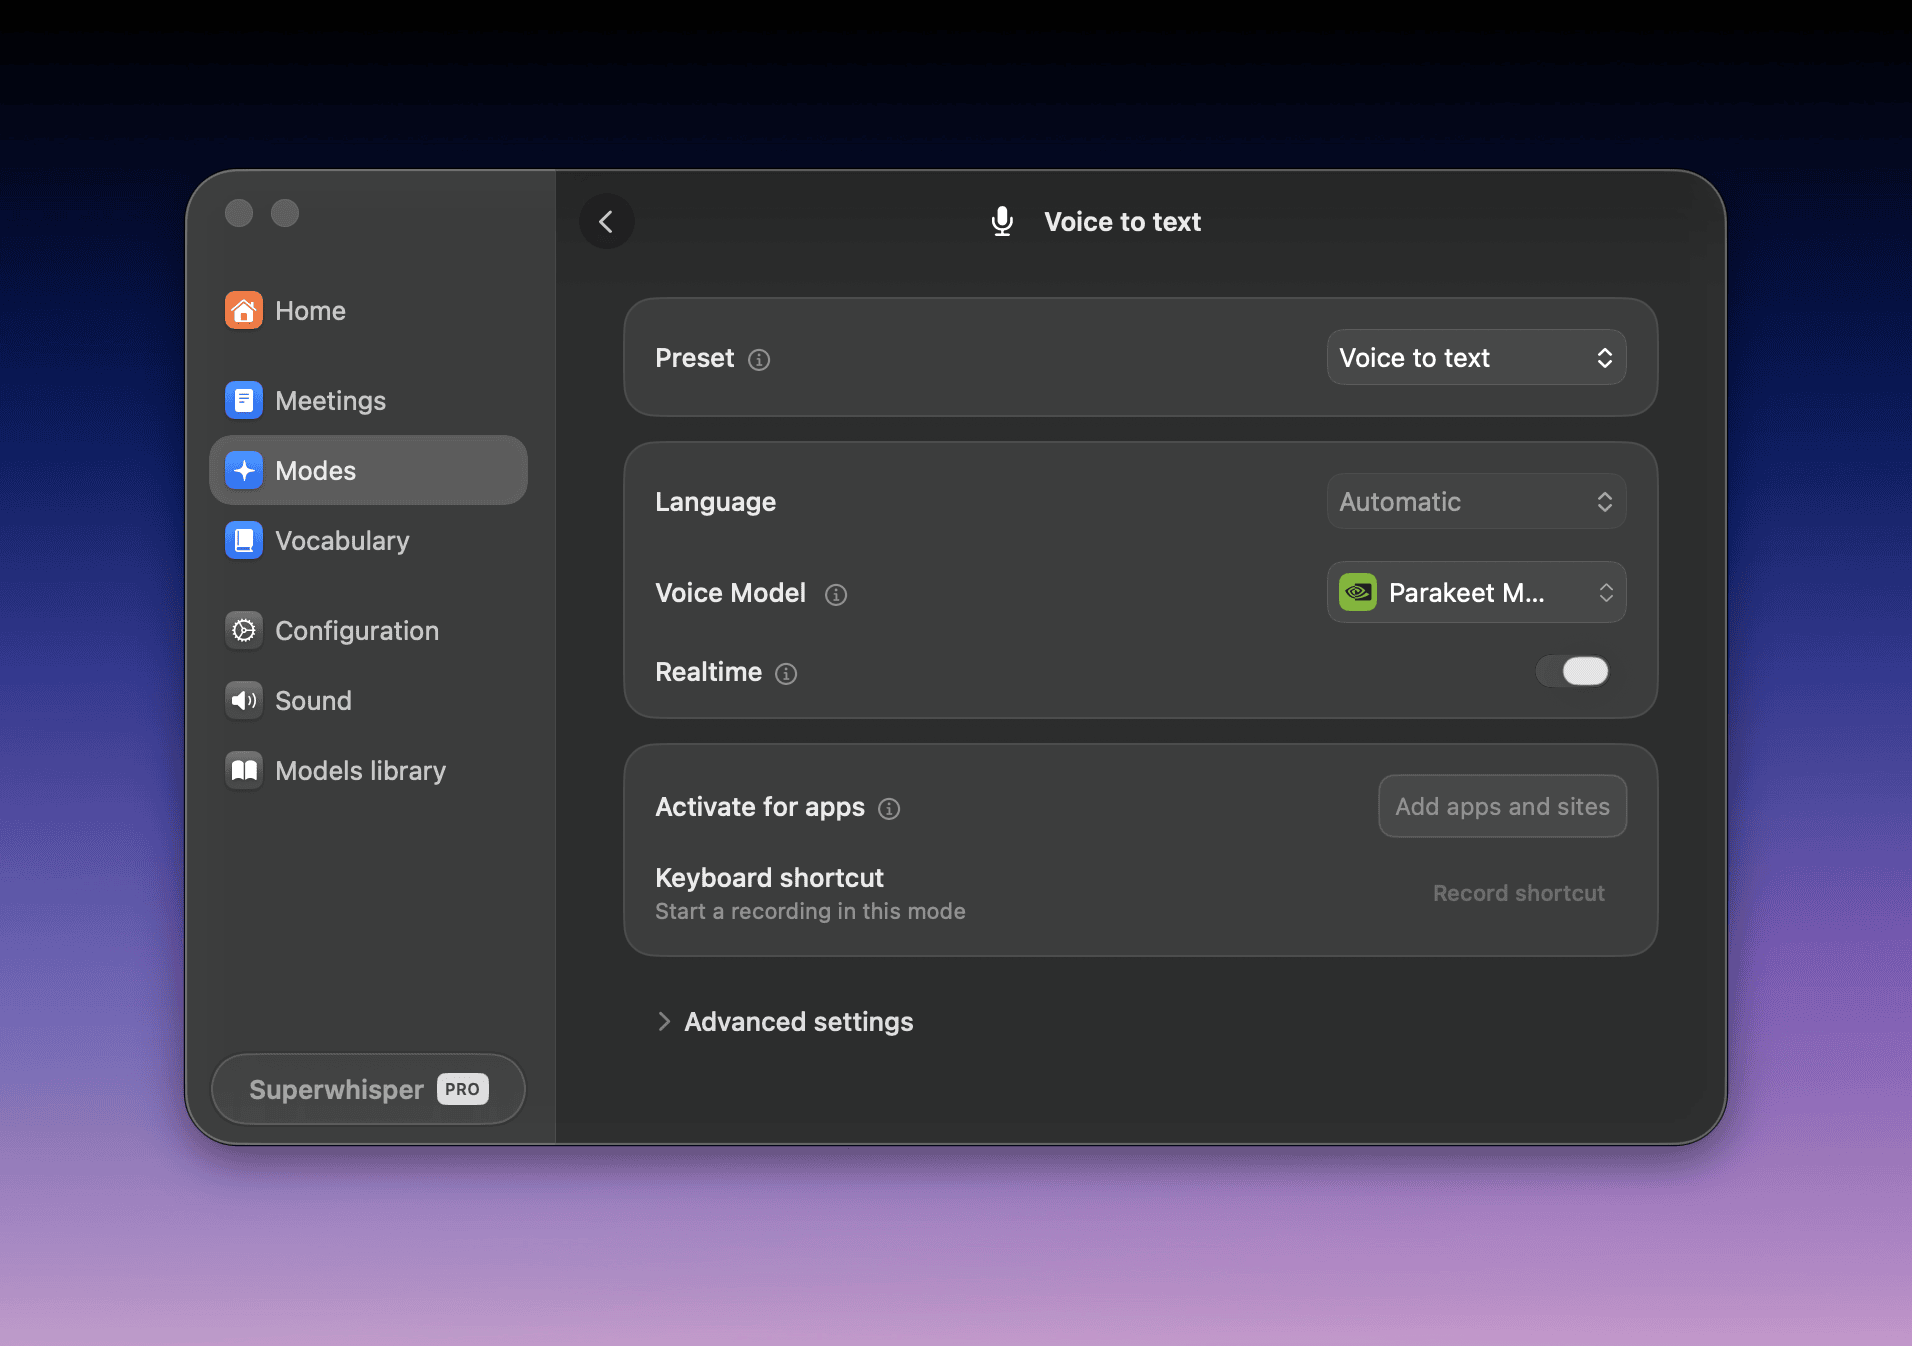The image size is (1912, 1346).
Task: Open the Language Automatic dropdown
Action: (1476, 502)
